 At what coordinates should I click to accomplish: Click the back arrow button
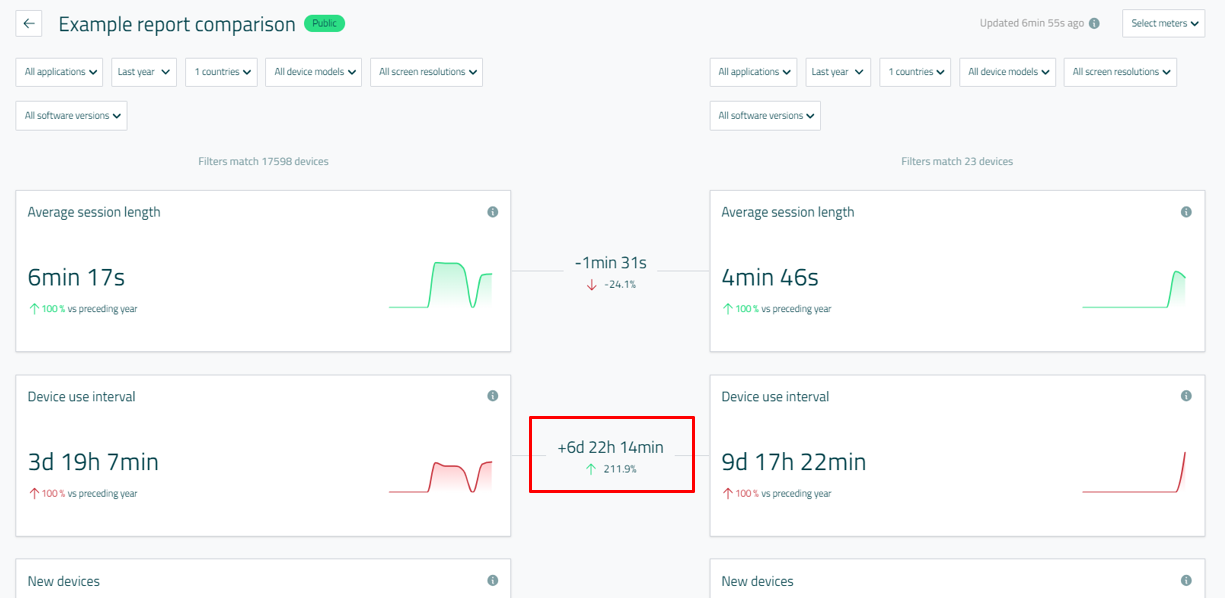coord(29,24)
